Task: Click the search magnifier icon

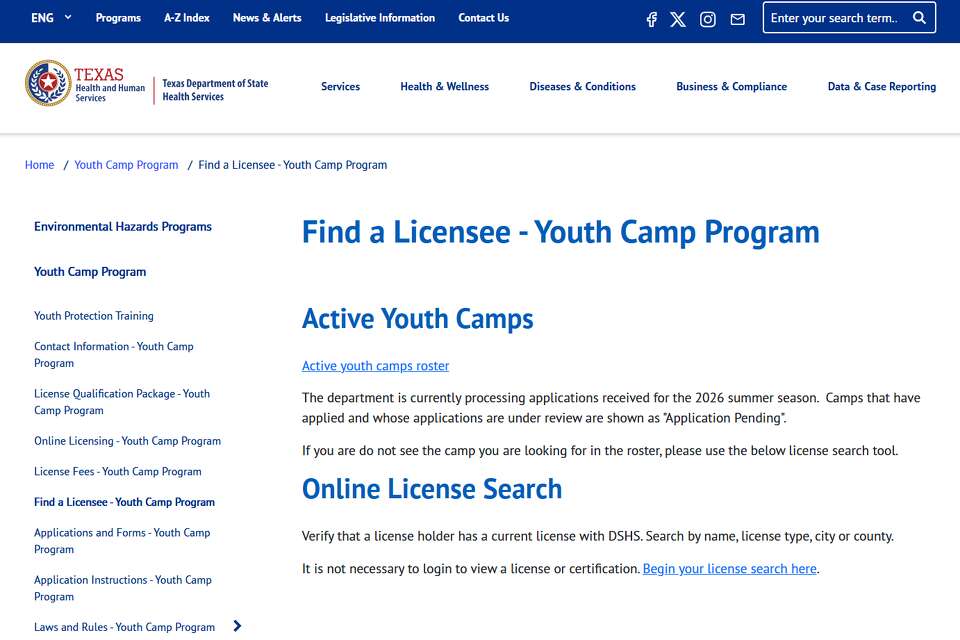Action: pos(919,18)
